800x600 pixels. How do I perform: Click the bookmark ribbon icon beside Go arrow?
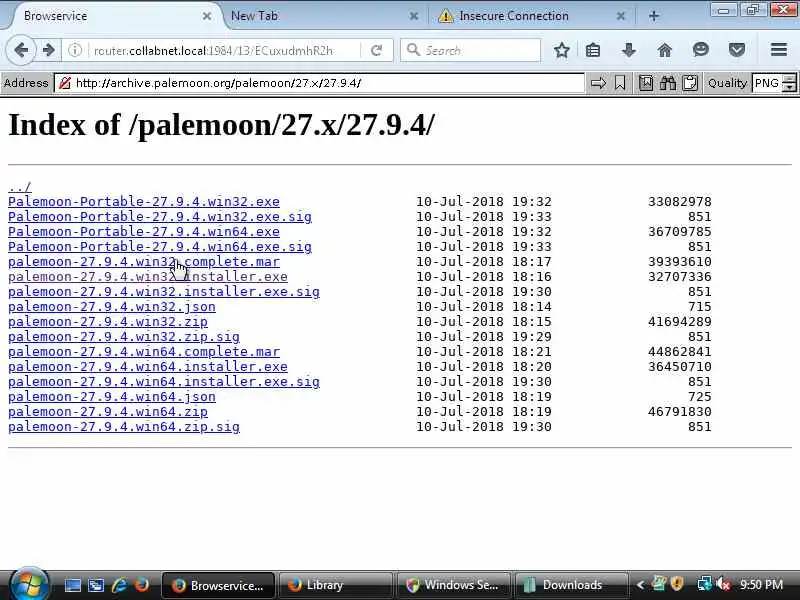click(x=620, y=83)
